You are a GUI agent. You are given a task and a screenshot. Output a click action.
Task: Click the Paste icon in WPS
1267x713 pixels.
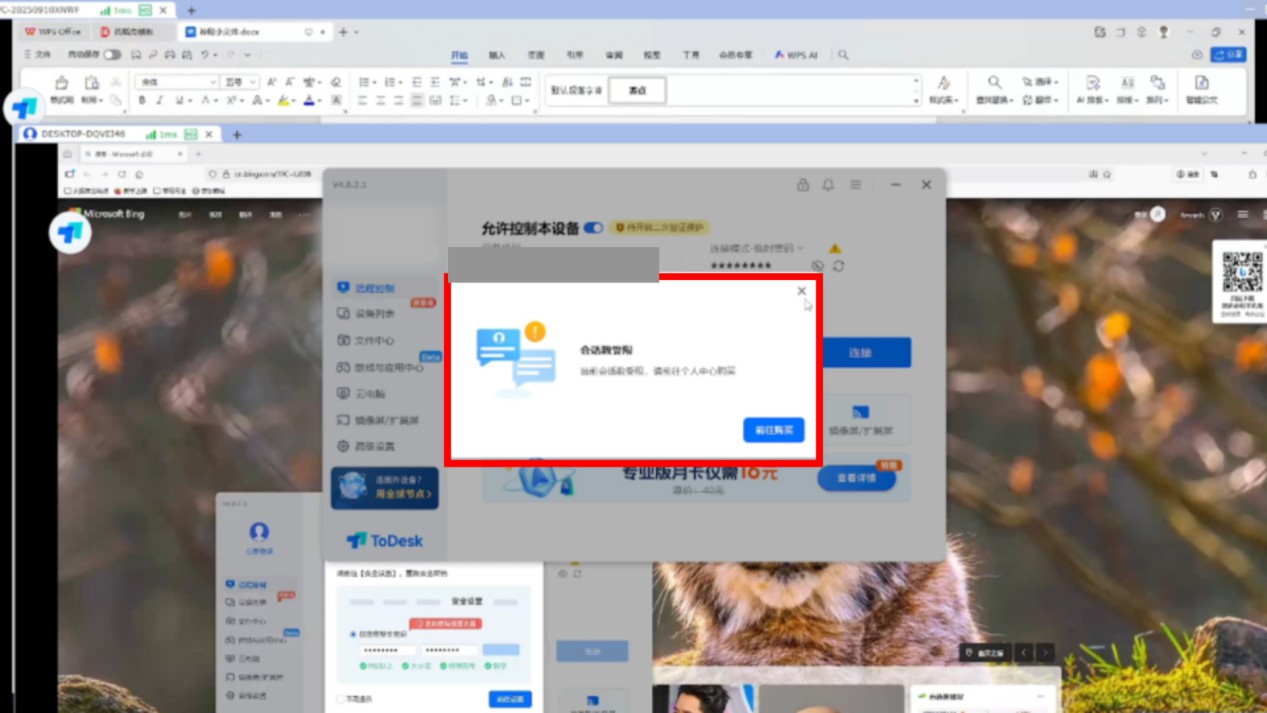click(91, 84)
